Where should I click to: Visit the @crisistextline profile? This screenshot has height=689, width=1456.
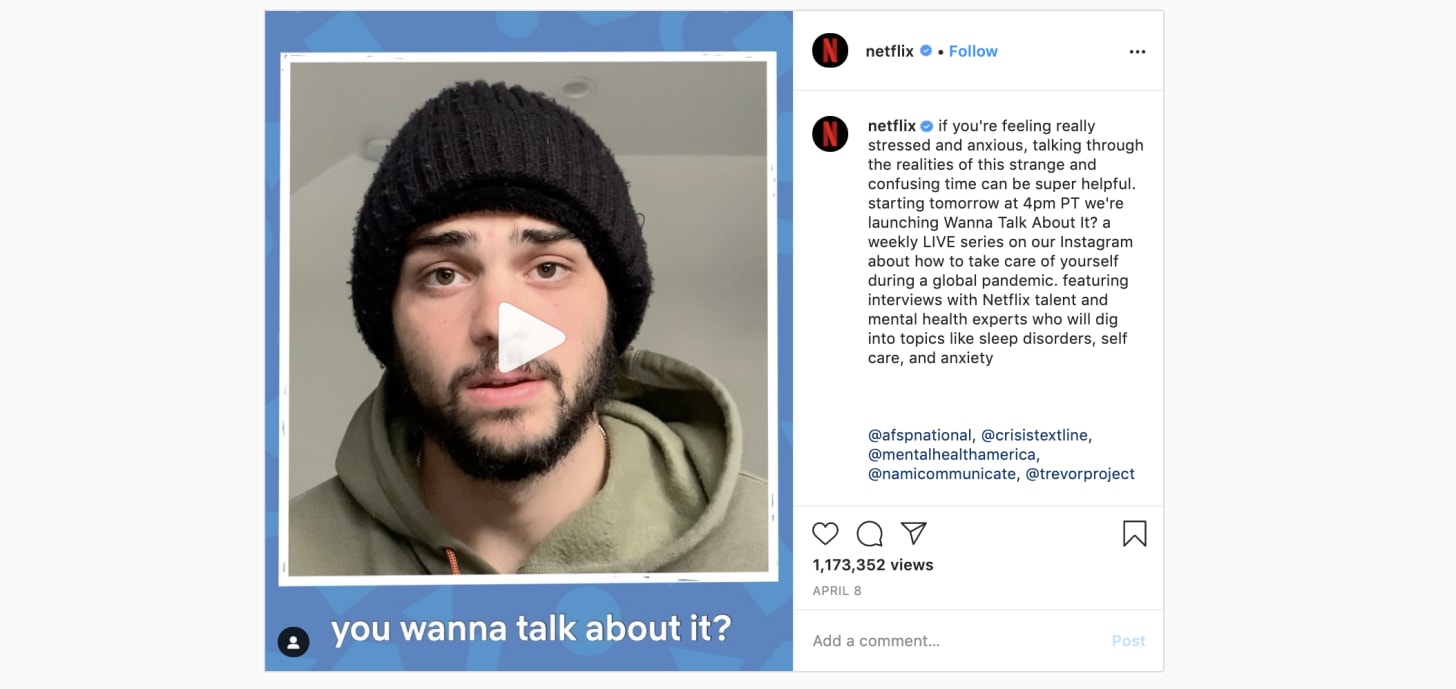tap(1035, 435)
